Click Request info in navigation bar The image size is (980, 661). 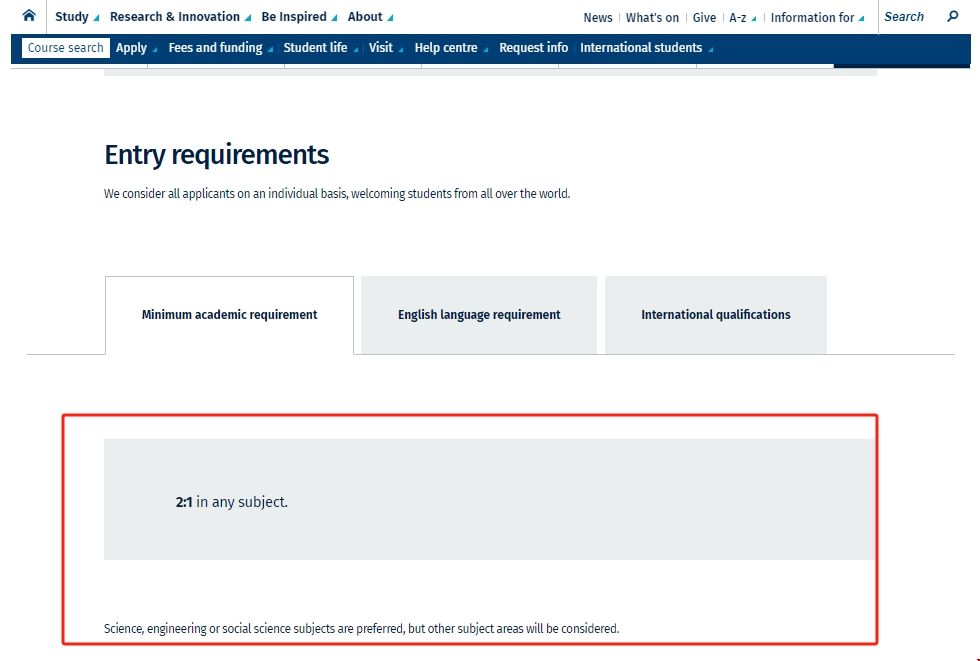coord(533,48)
